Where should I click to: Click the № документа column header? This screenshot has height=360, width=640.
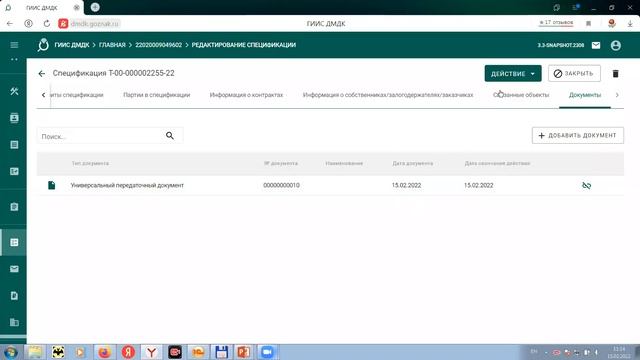[x=281, y=163]
